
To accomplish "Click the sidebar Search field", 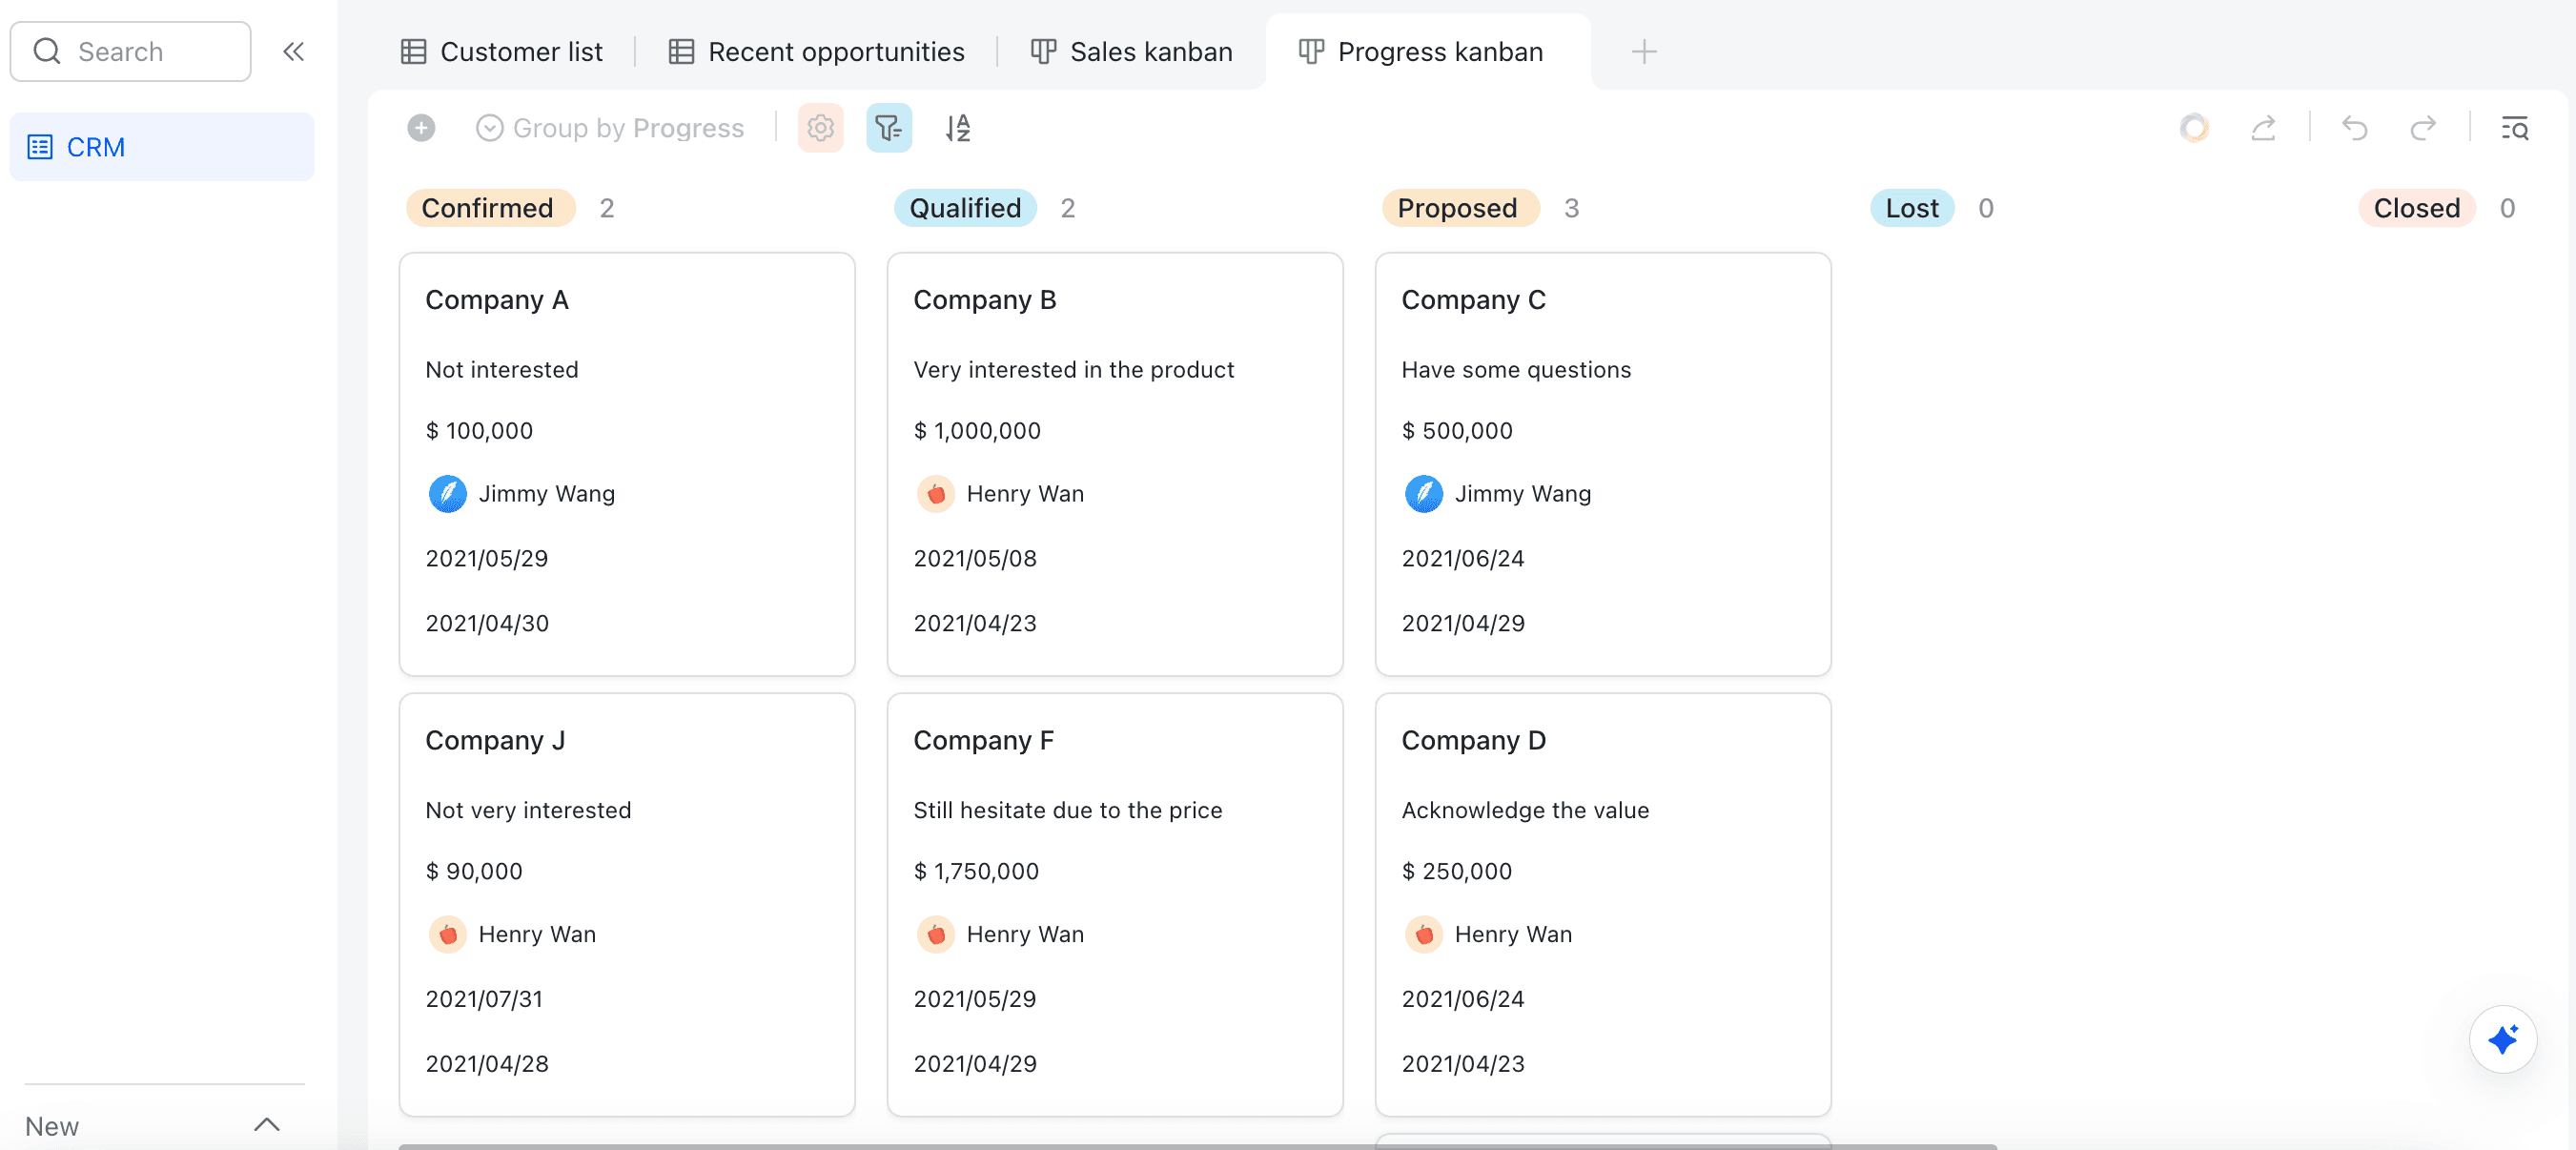I will 131,52.
